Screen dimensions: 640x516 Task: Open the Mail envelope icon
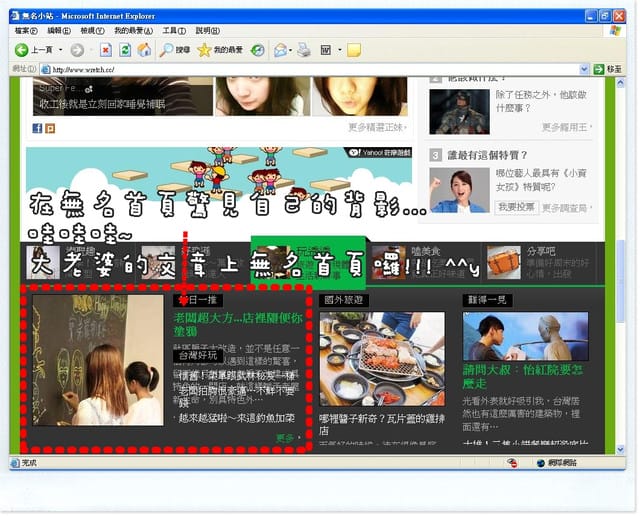280,50
